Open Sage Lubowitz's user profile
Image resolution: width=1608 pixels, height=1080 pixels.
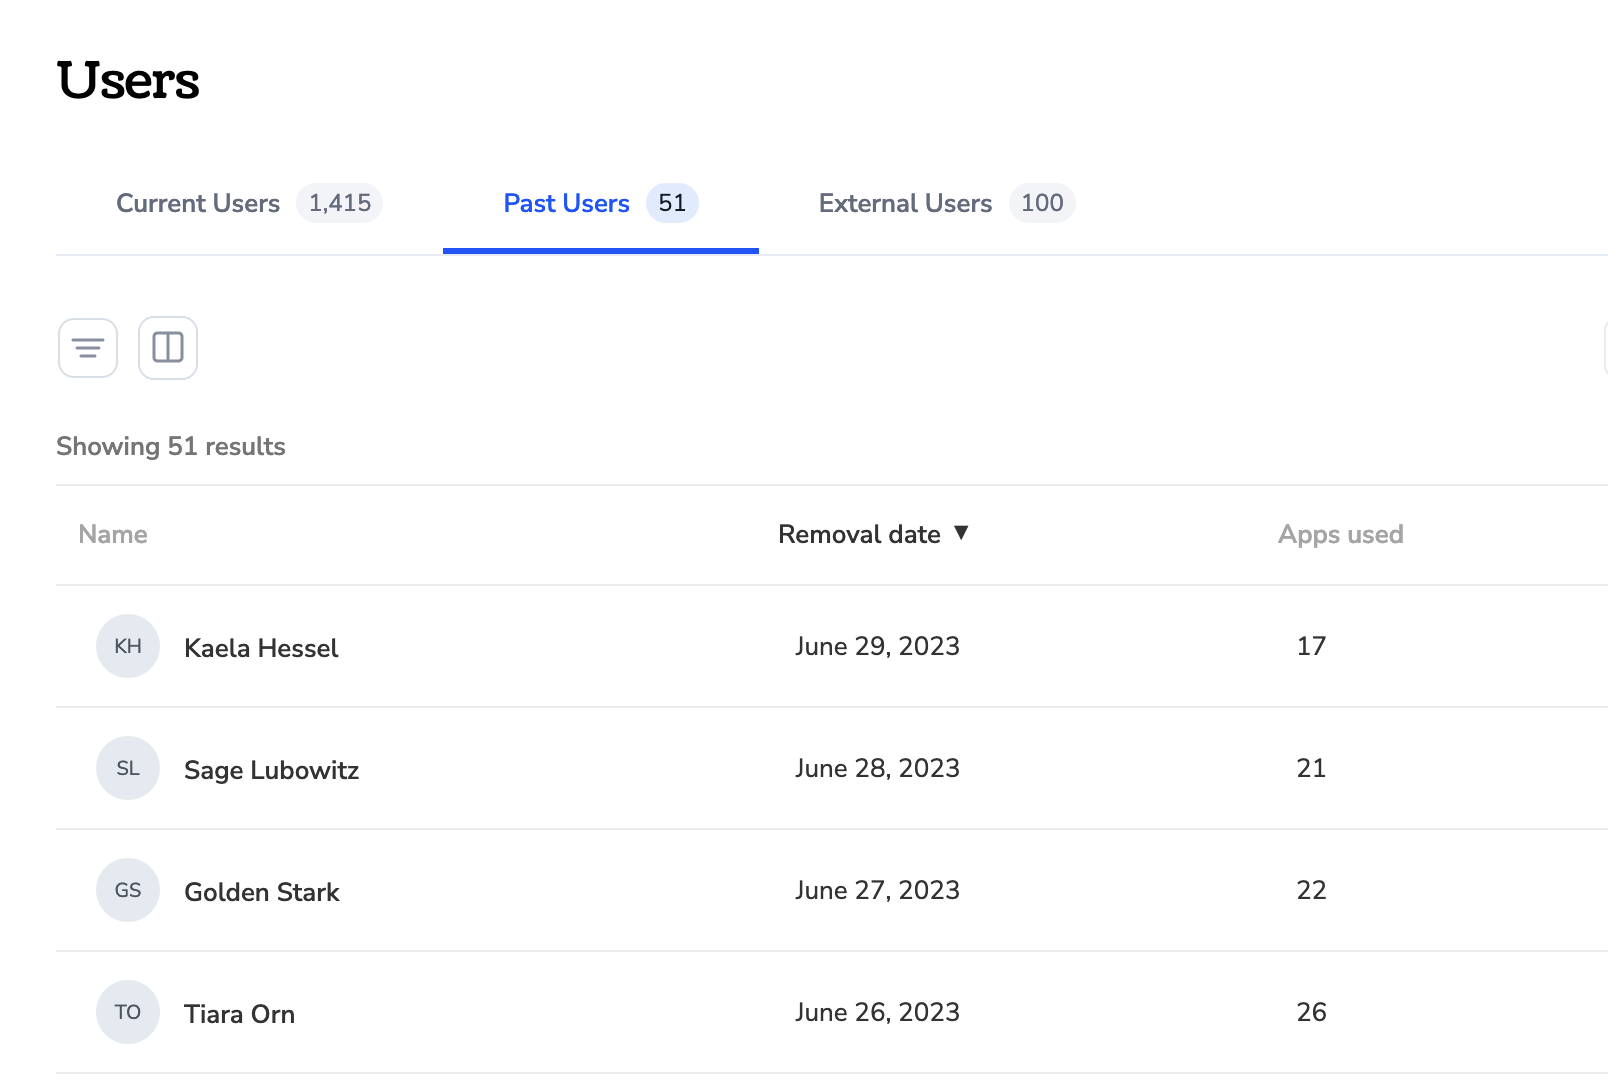tap(271, 770)
